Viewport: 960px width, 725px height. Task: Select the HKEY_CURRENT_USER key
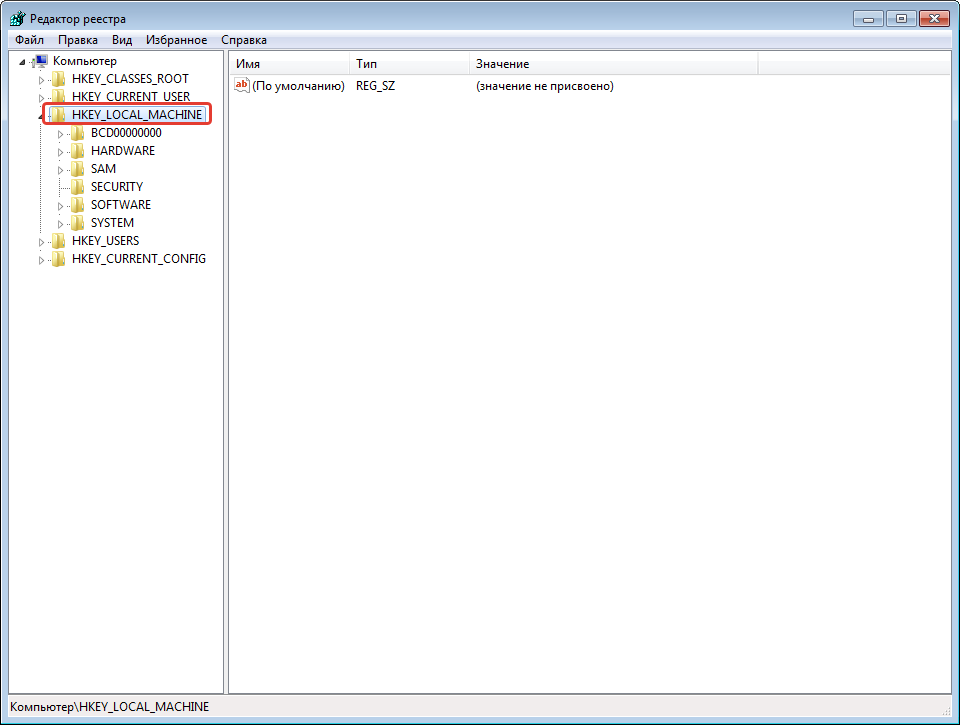pos(130,97)
